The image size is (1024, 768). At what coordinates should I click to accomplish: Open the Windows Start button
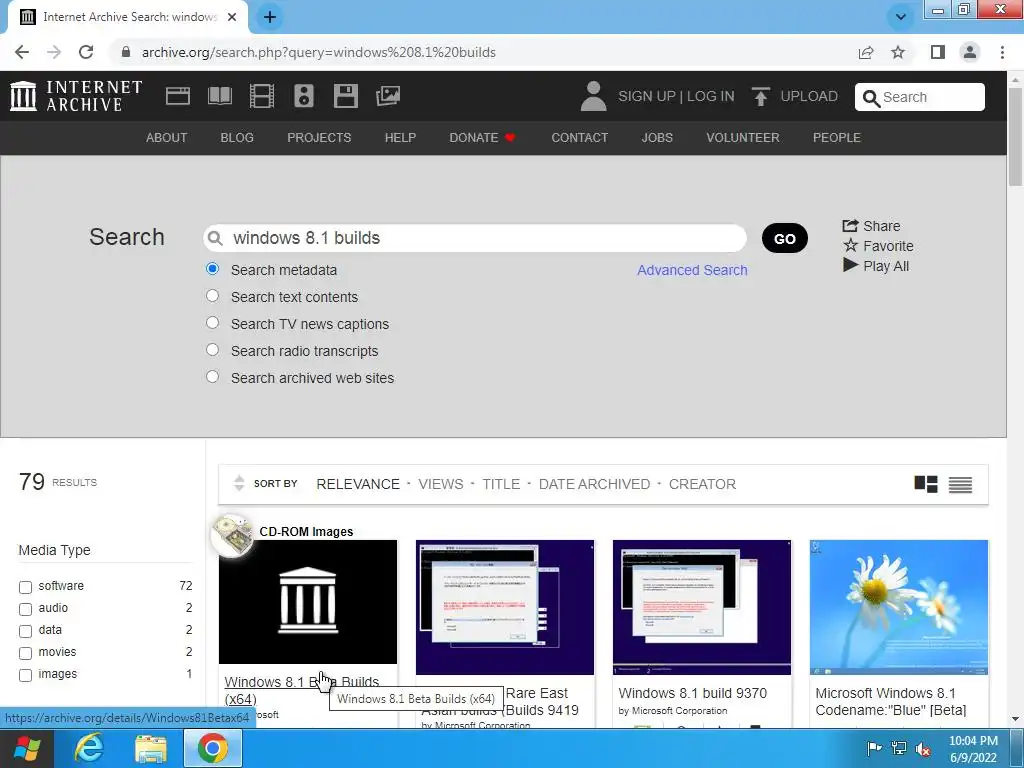coord(27,748)
